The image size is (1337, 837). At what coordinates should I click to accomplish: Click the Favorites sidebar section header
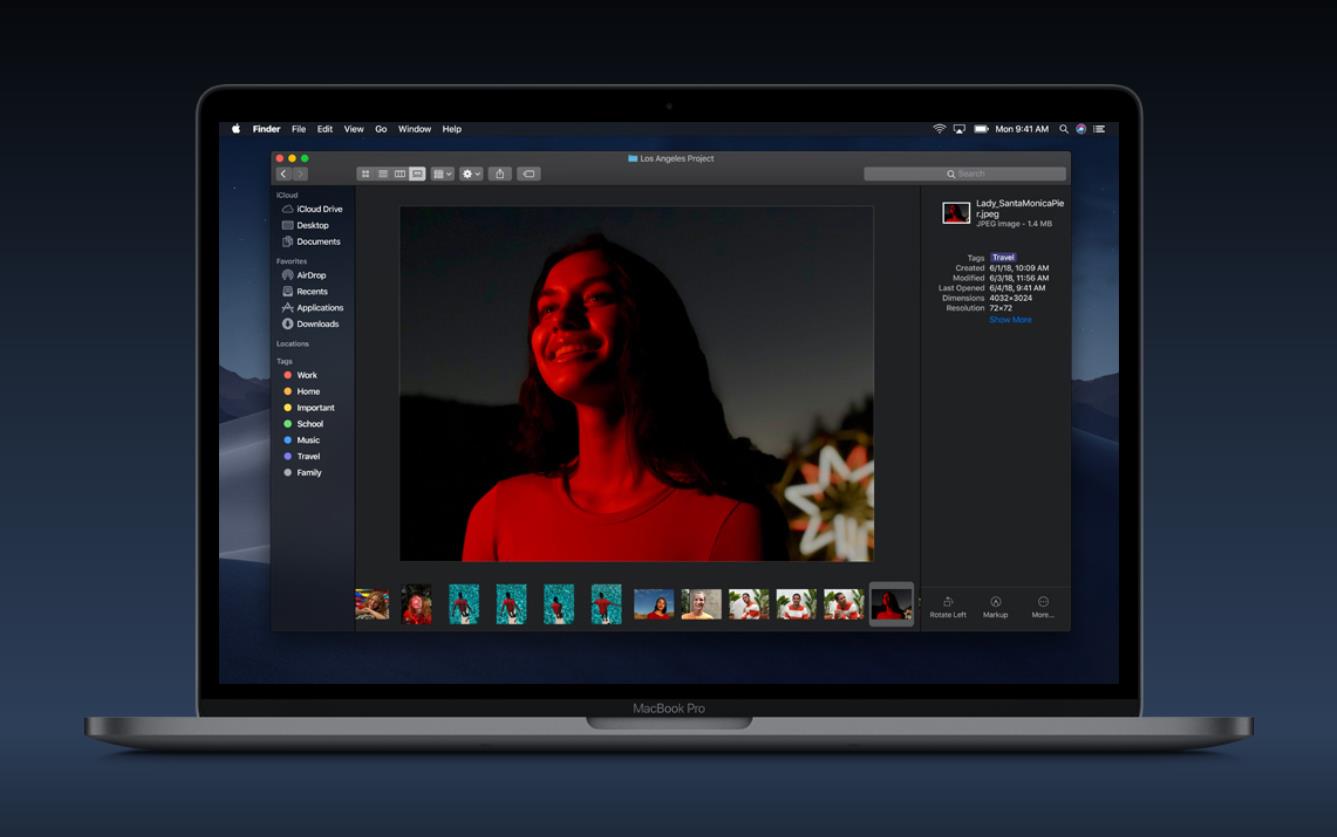point(292,261)
